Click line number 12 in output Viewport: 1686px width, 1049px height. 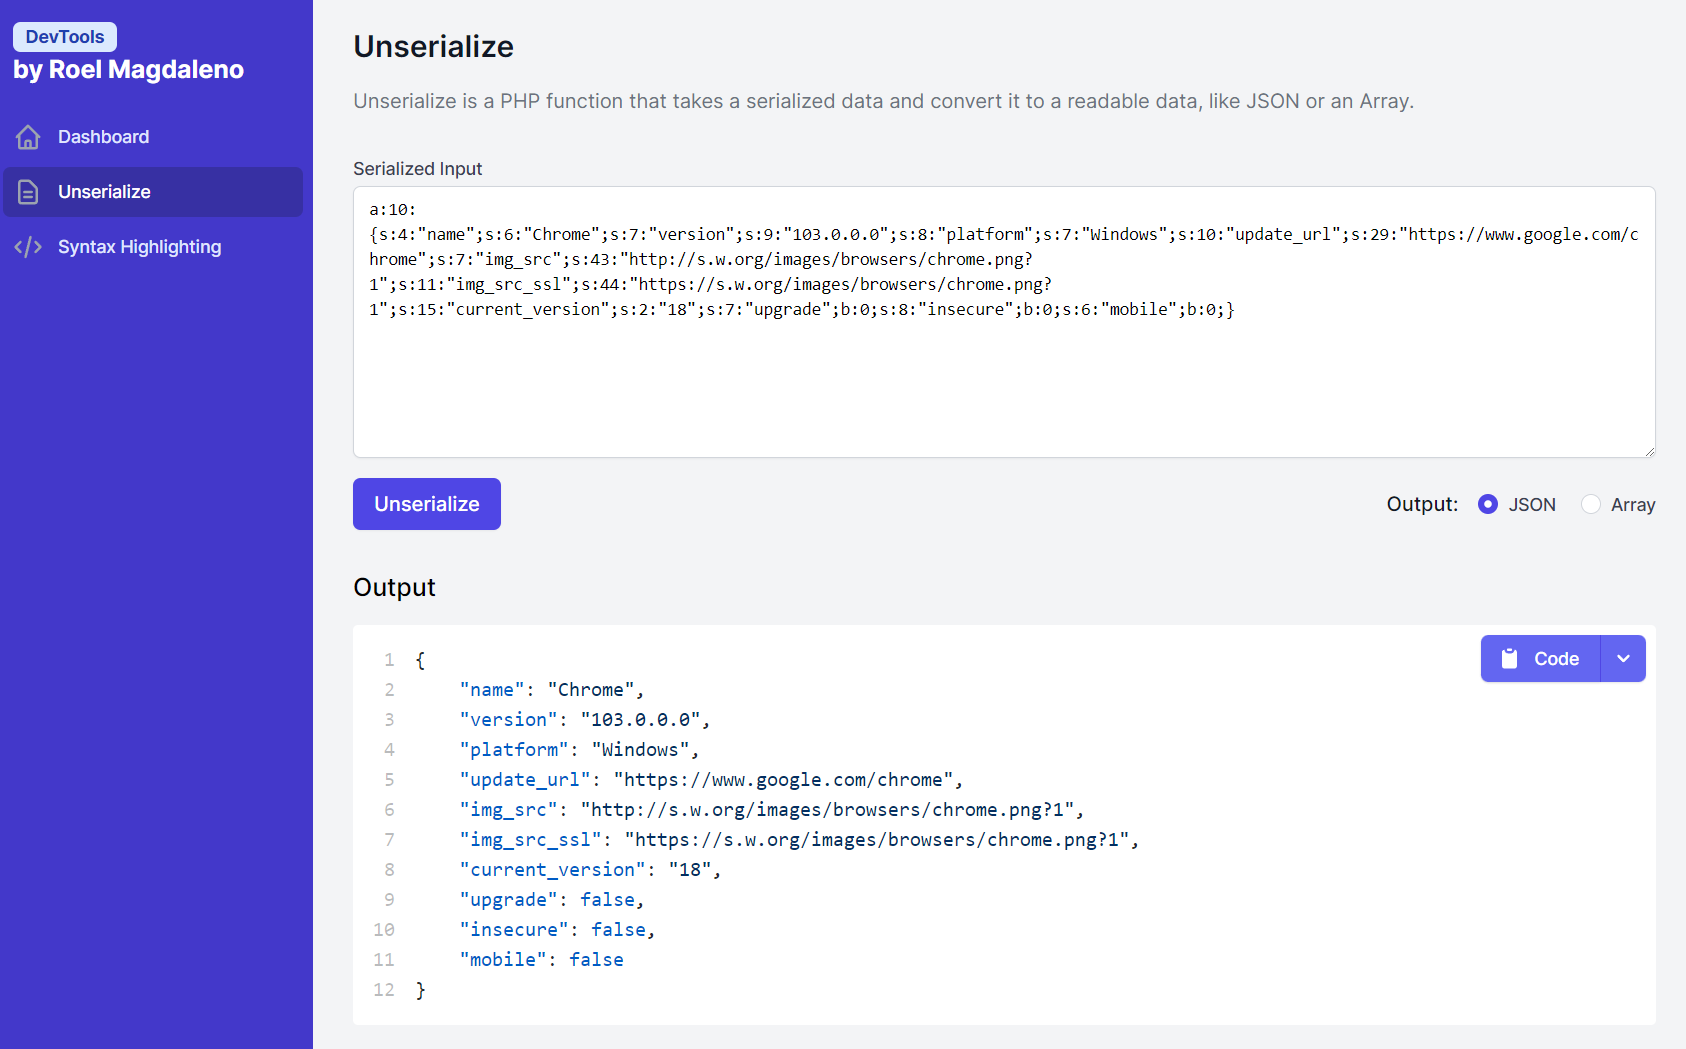pos(384,990)
